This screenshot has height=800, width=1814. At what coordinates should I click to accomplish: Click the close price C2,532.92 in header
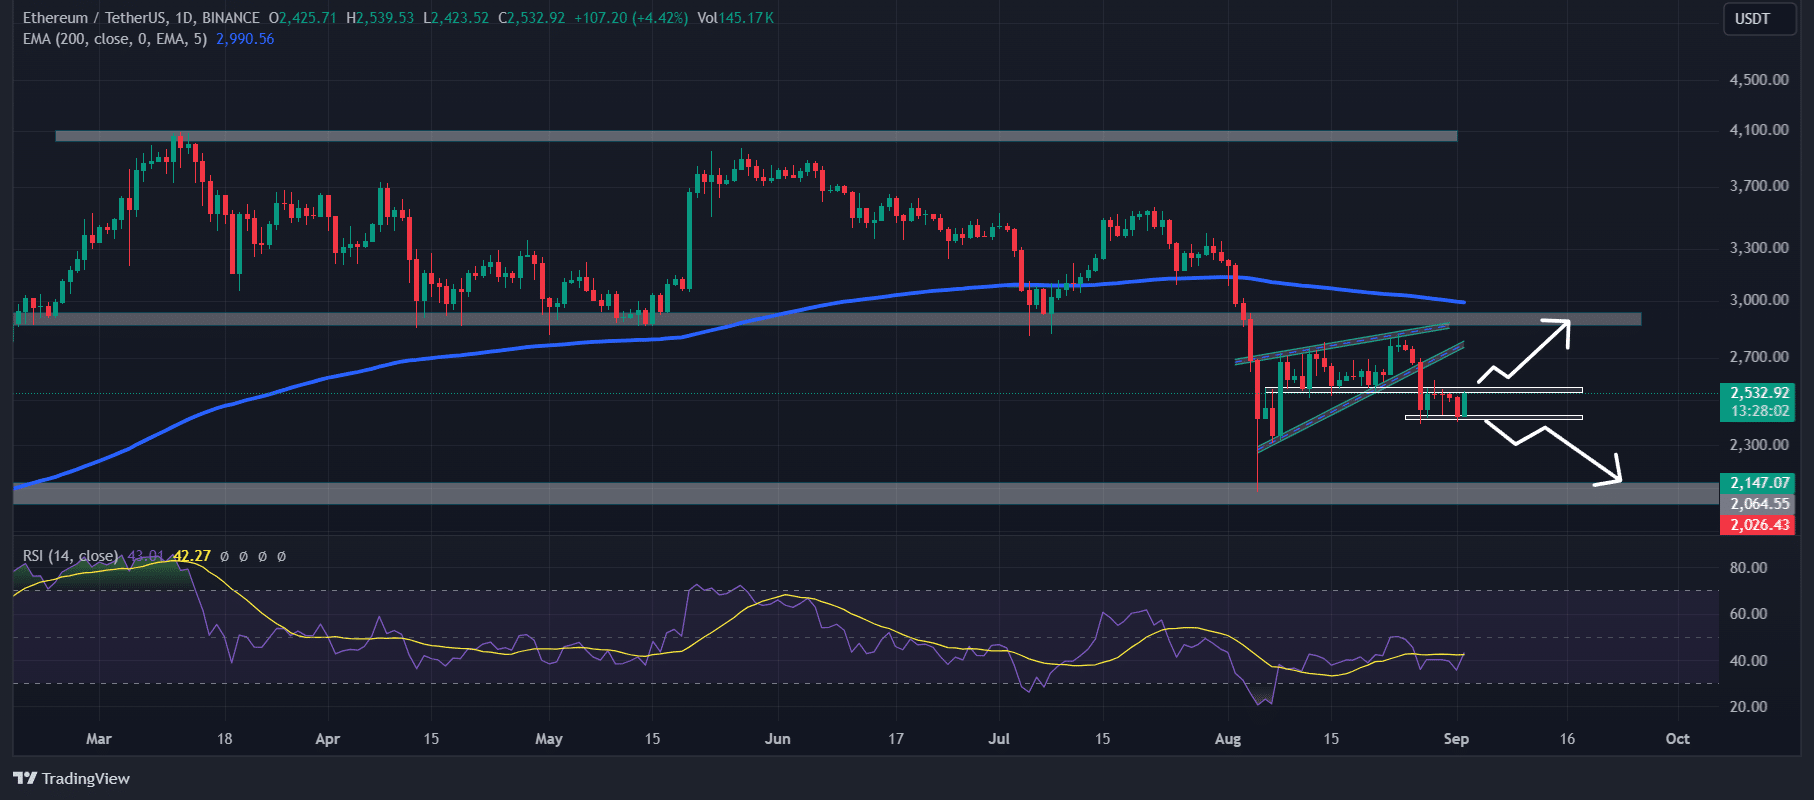click(531, 18)
